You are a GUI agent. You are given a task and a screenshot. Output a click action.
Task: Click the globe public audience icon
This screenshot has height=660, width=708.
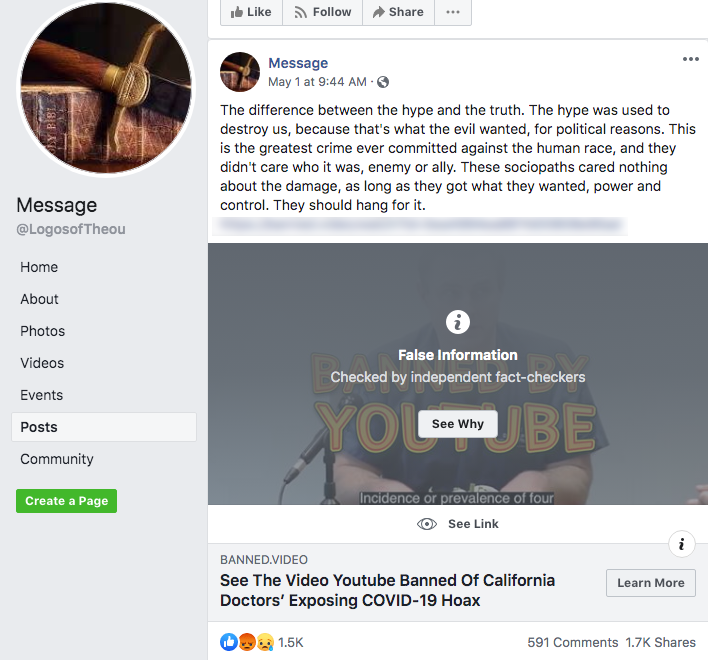383,82
